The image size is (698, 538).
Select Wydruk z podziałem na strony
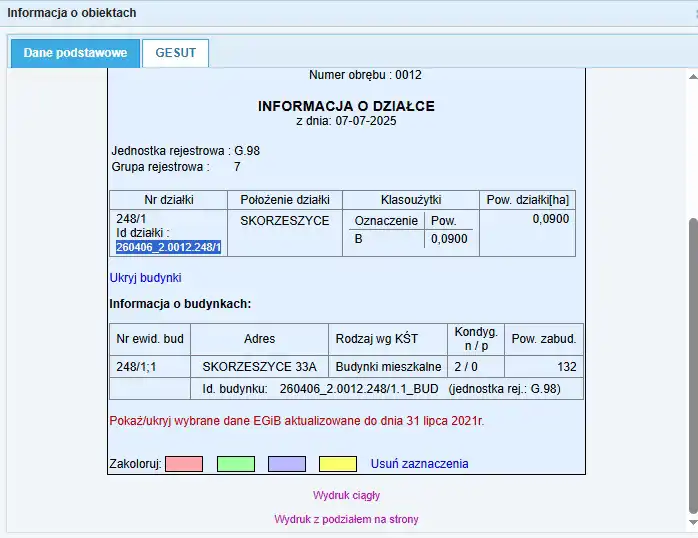346,519
